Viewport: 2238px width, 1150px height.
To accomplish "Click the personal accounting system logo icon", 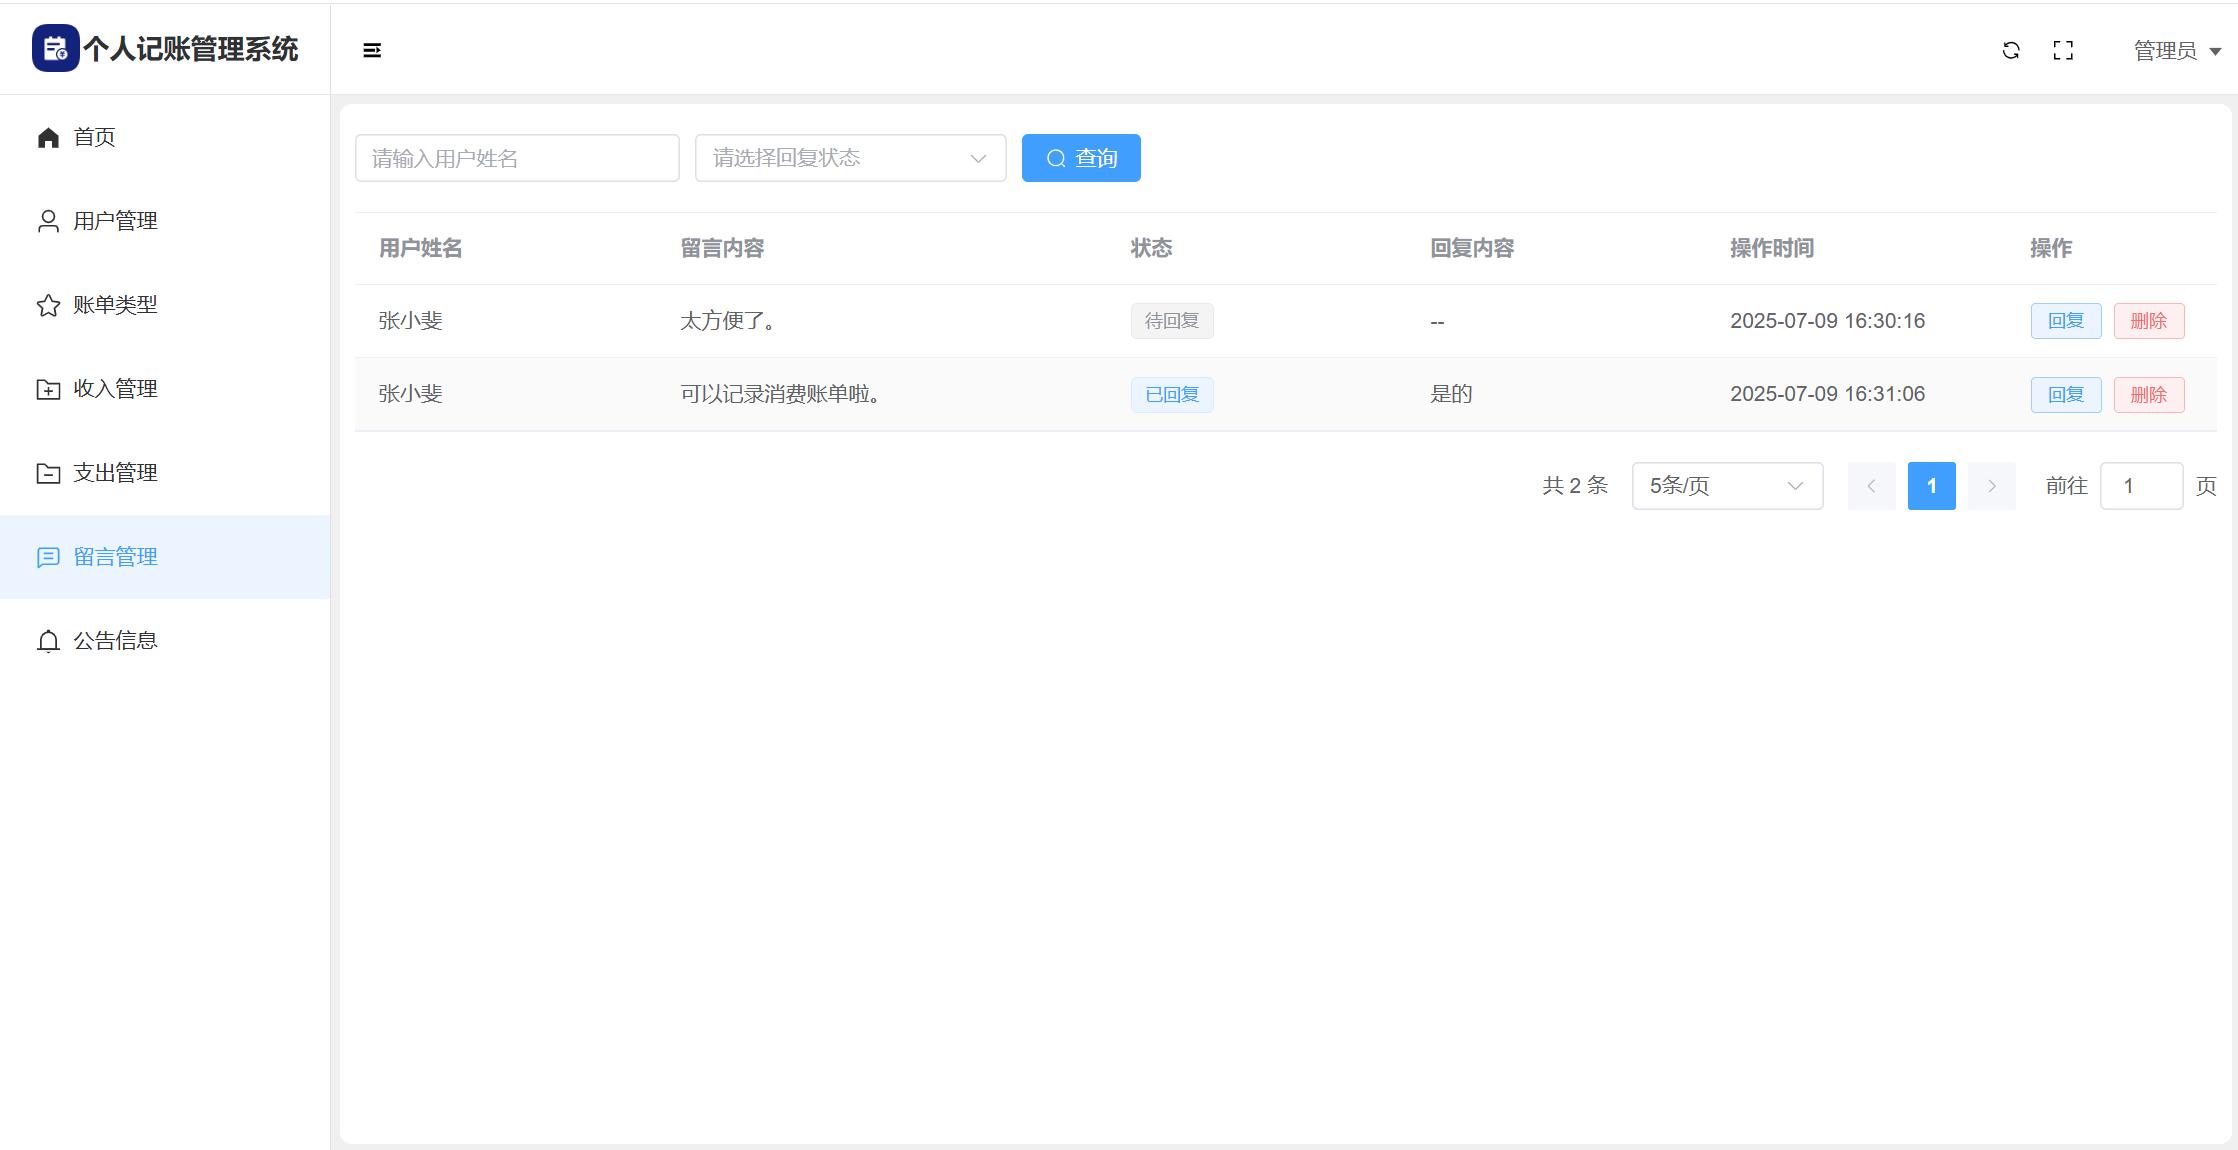I will pyautogui.click(x=55, y=49).
